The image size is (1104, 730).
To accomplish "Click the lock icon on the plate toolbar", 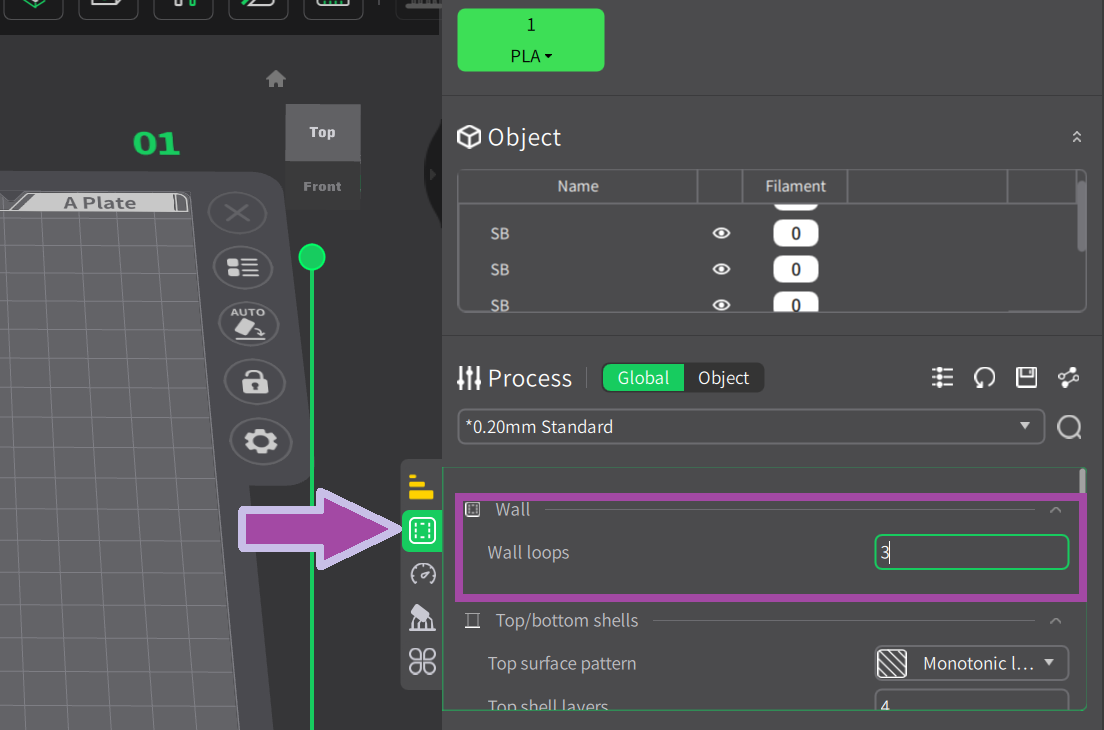I will click(x=255, y=382).
